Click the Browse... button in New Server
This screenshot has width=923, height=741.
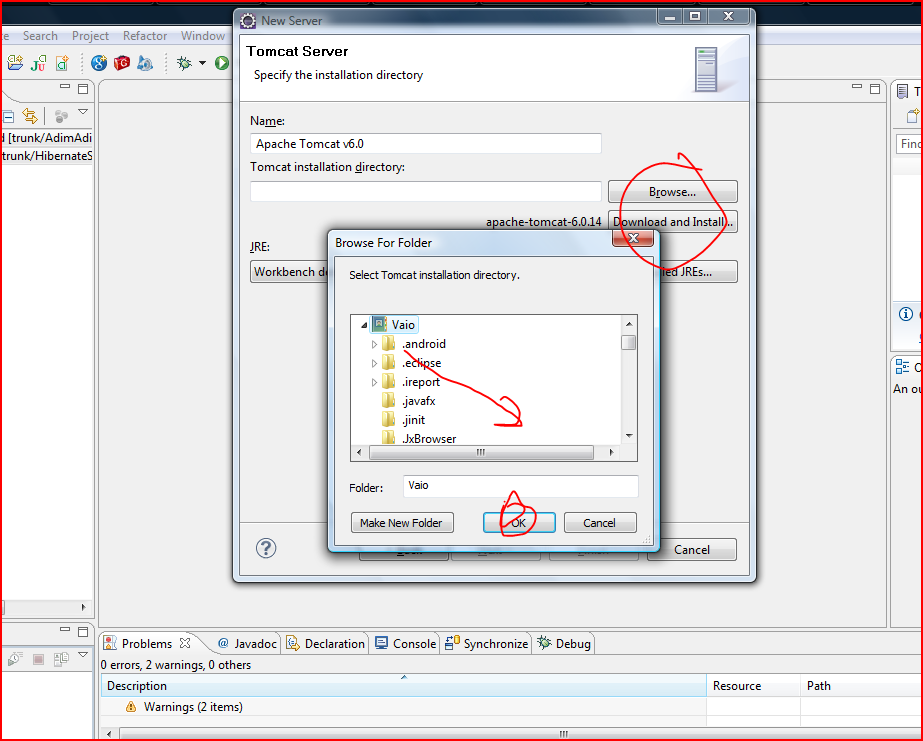tap(672, 192)
